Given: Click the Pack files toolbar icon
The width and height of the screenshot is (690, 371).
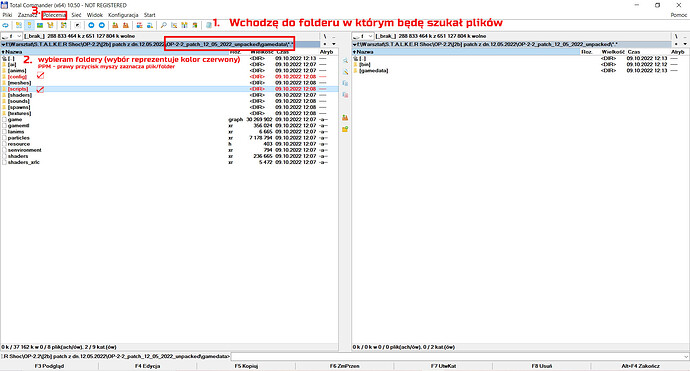Looking at the screenshot, I should coord(115,26).
